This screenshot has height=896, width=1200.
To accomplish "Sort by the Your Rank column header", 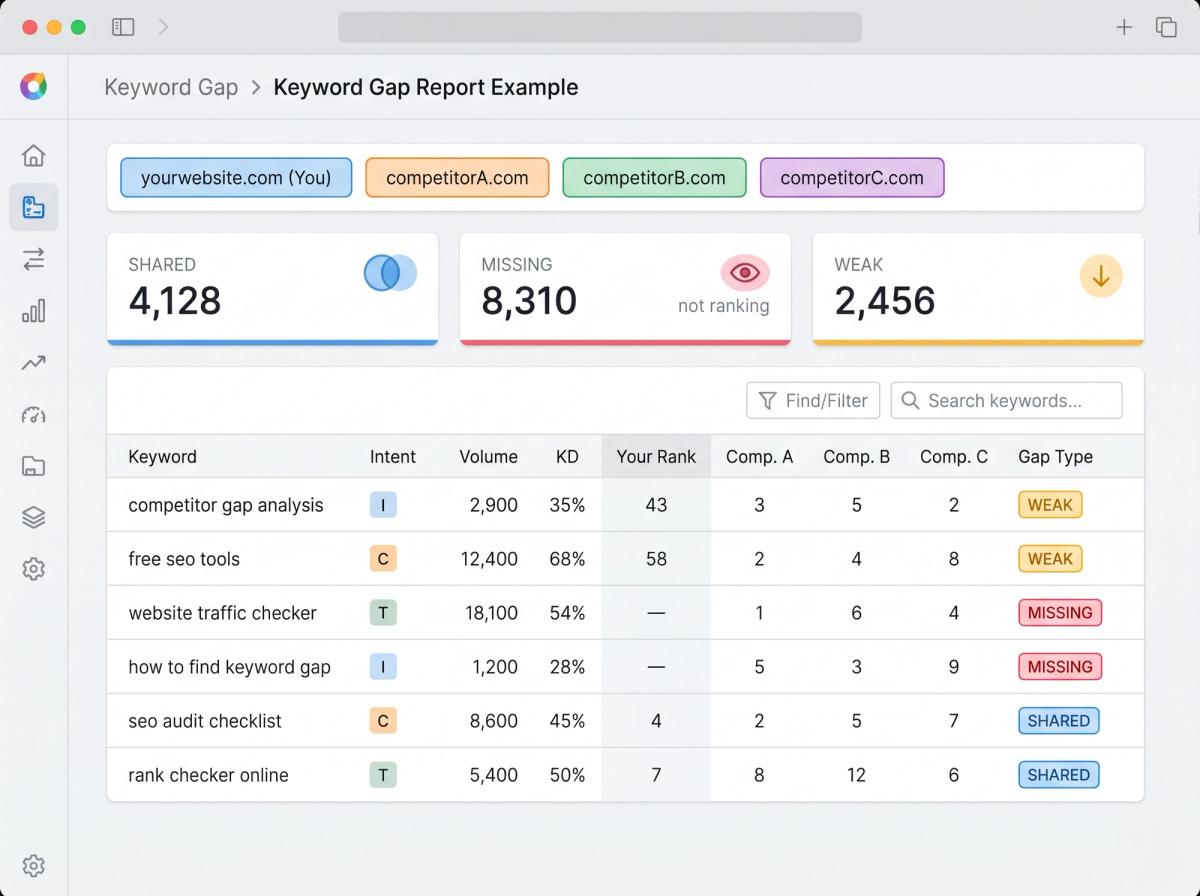I will [656, 457].
